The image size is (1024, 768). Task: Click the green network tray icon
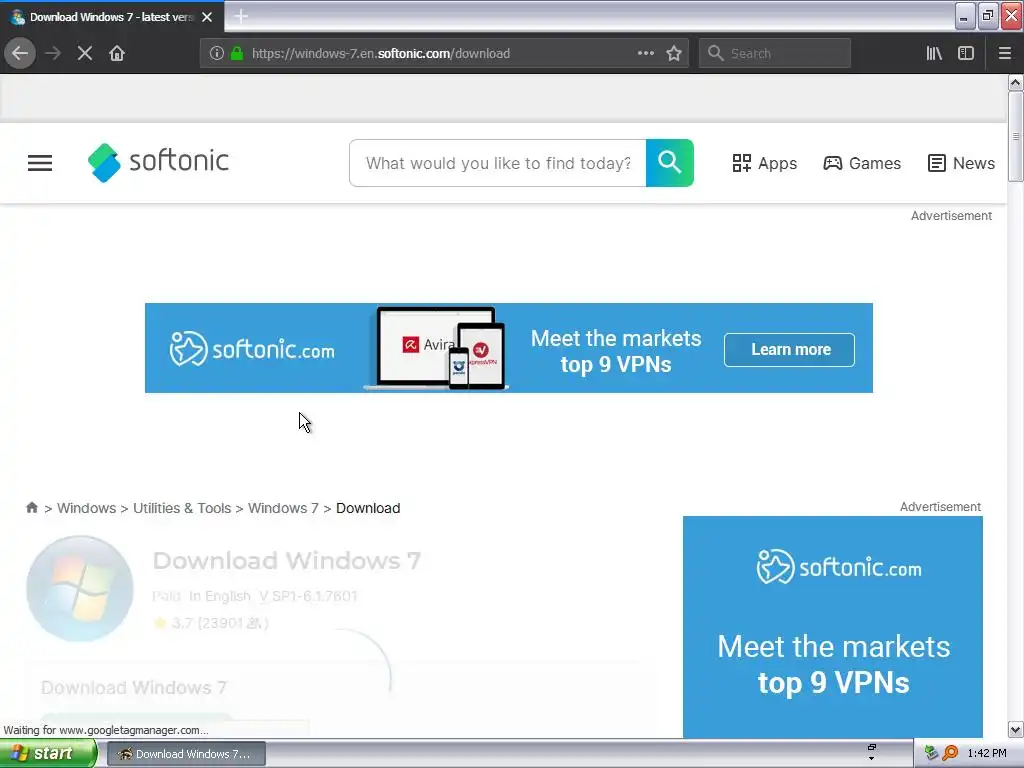click(931, 753)
